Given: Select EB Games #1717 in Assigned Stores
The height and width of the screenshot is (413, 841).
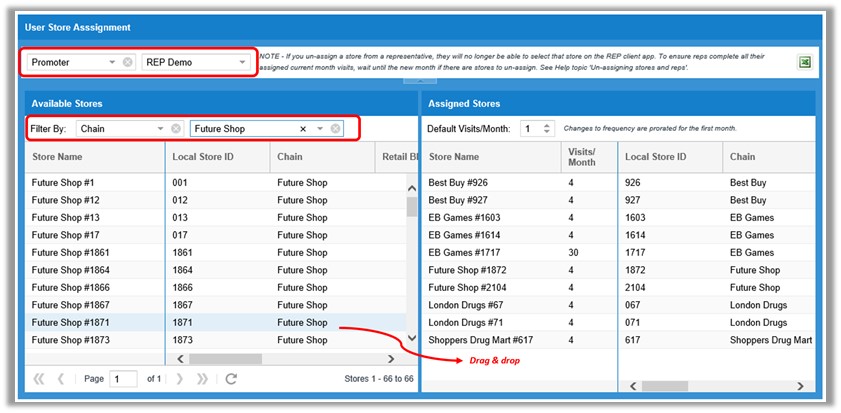Looking at the screenshot, I should [467, 253].
